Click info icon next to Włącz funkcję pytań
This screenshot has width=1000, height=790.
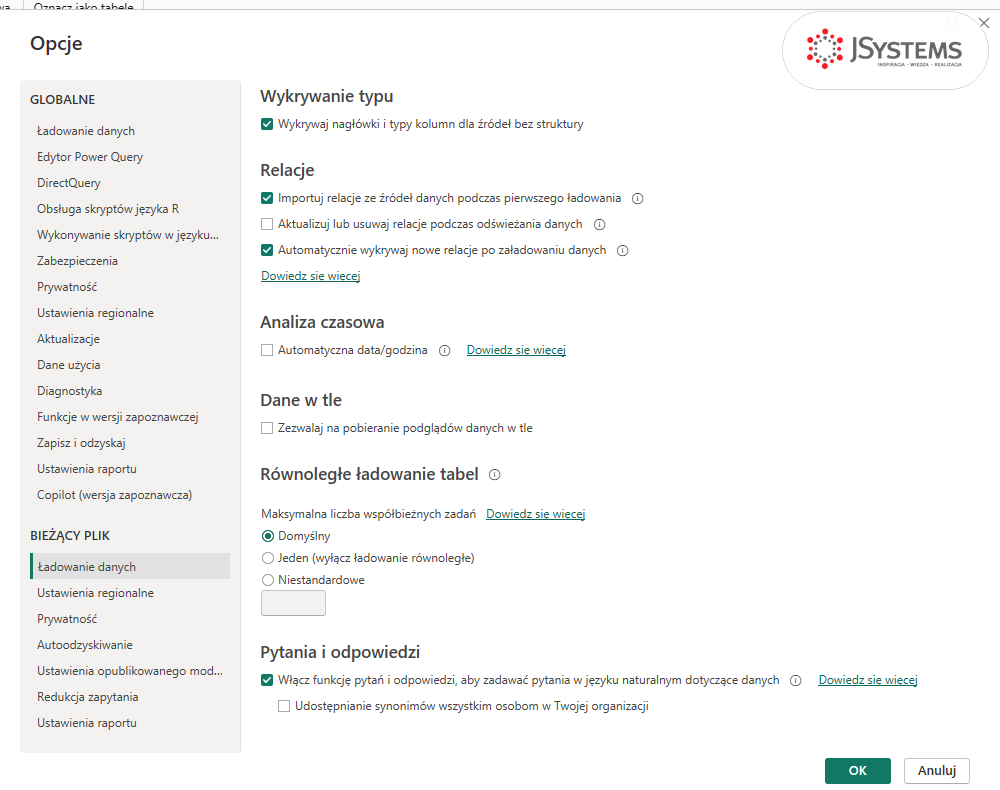click(795, 680)
